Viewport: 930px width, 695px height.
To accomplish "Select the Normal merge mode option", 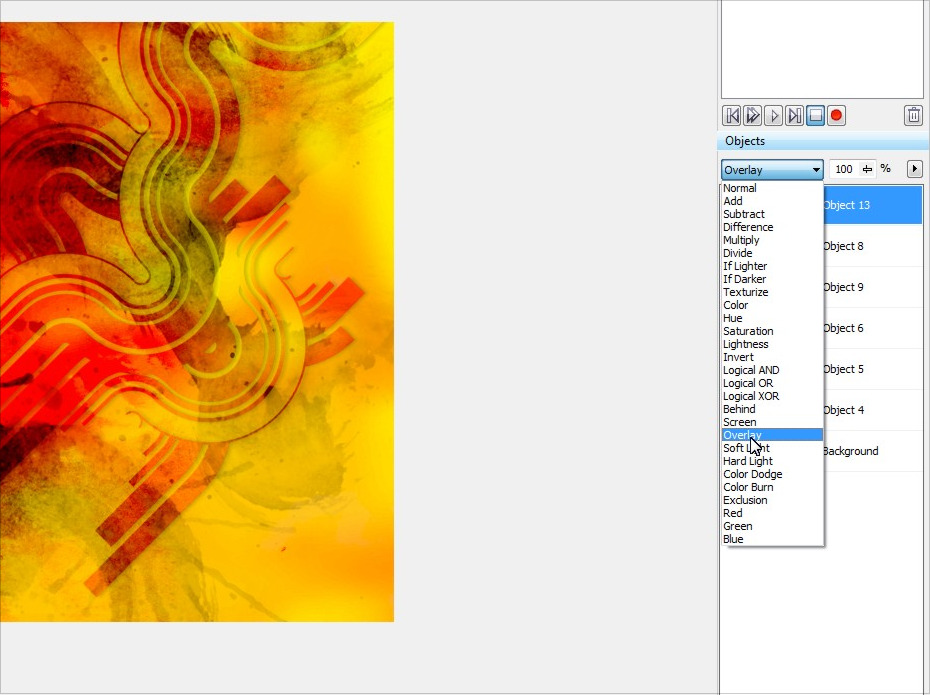I will [740, 188].
